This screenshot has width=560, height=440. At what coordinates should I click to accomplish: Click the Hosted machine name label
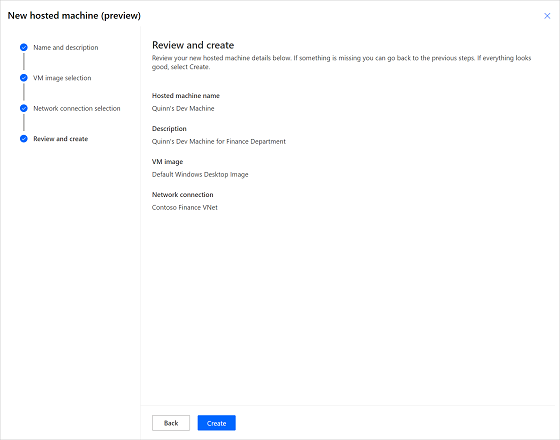(186, 96)
